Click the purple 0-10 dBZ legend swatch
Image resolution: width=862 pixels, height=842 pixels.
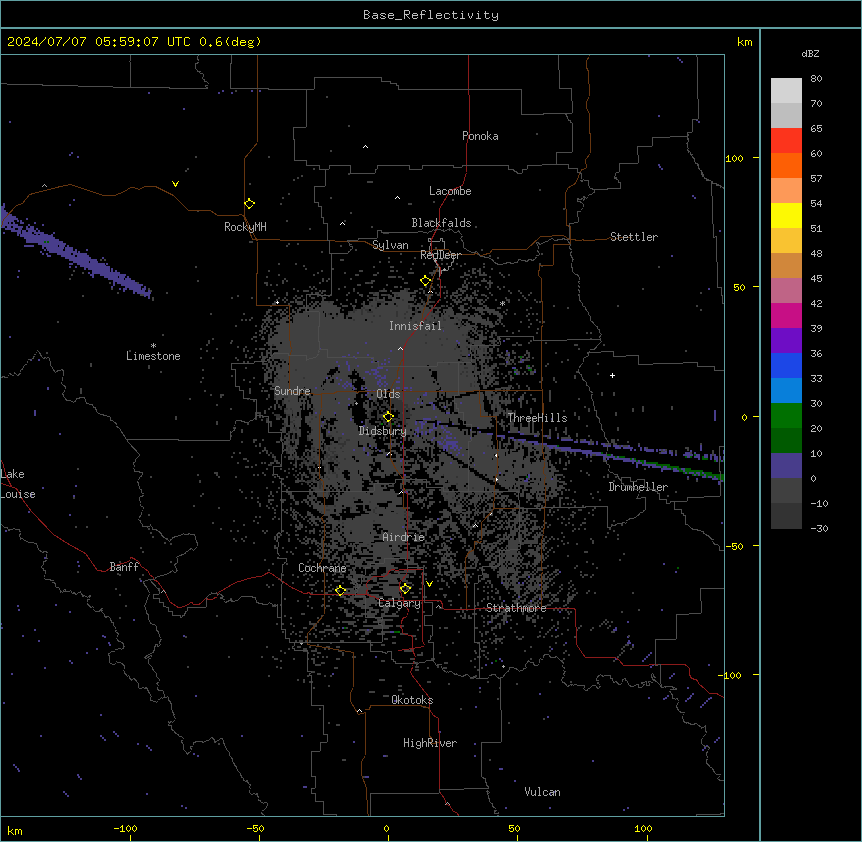tap(786, 466)
